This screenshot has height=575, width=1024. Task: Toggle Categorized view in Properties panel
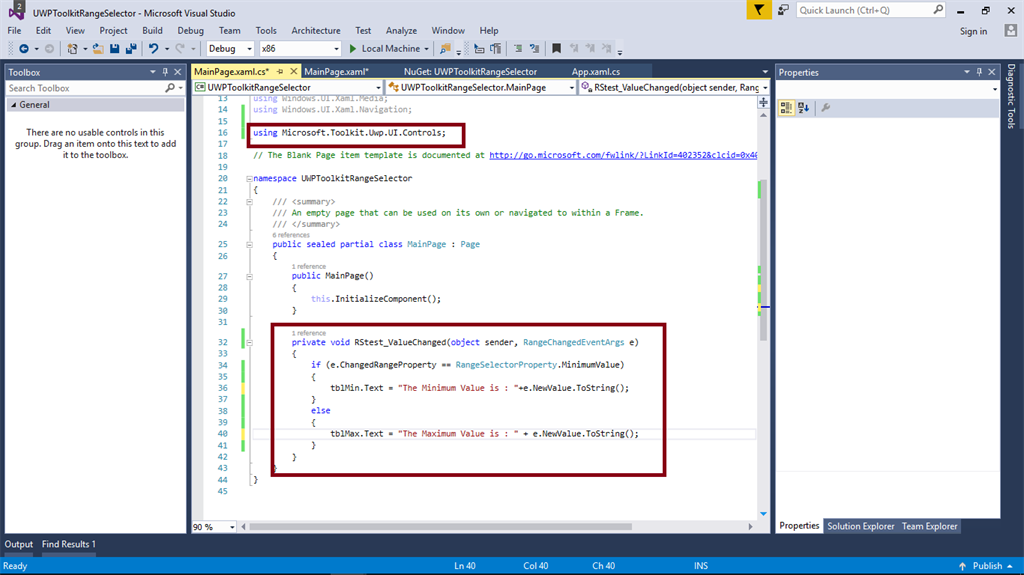[787, 108]
